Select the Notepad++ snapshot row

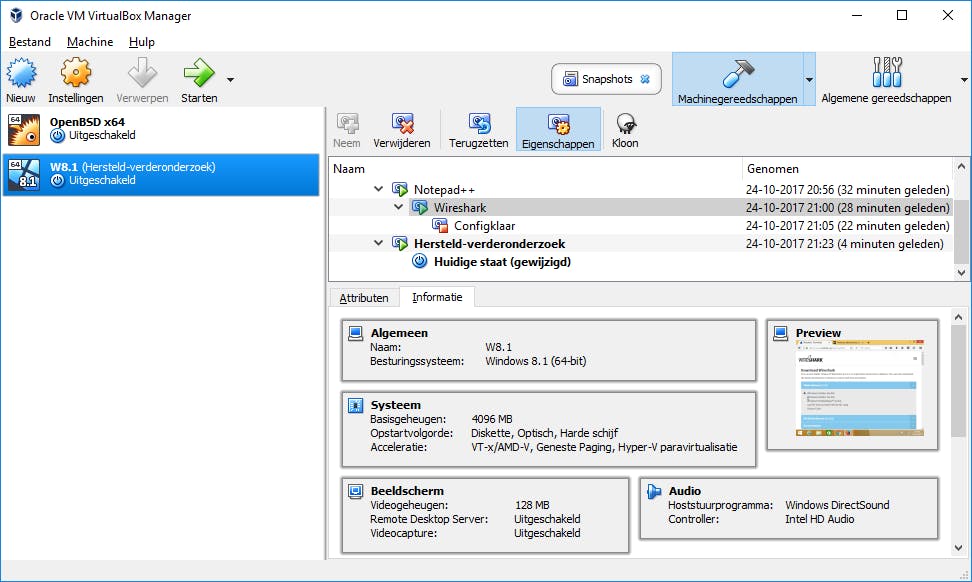pos(641,190)
